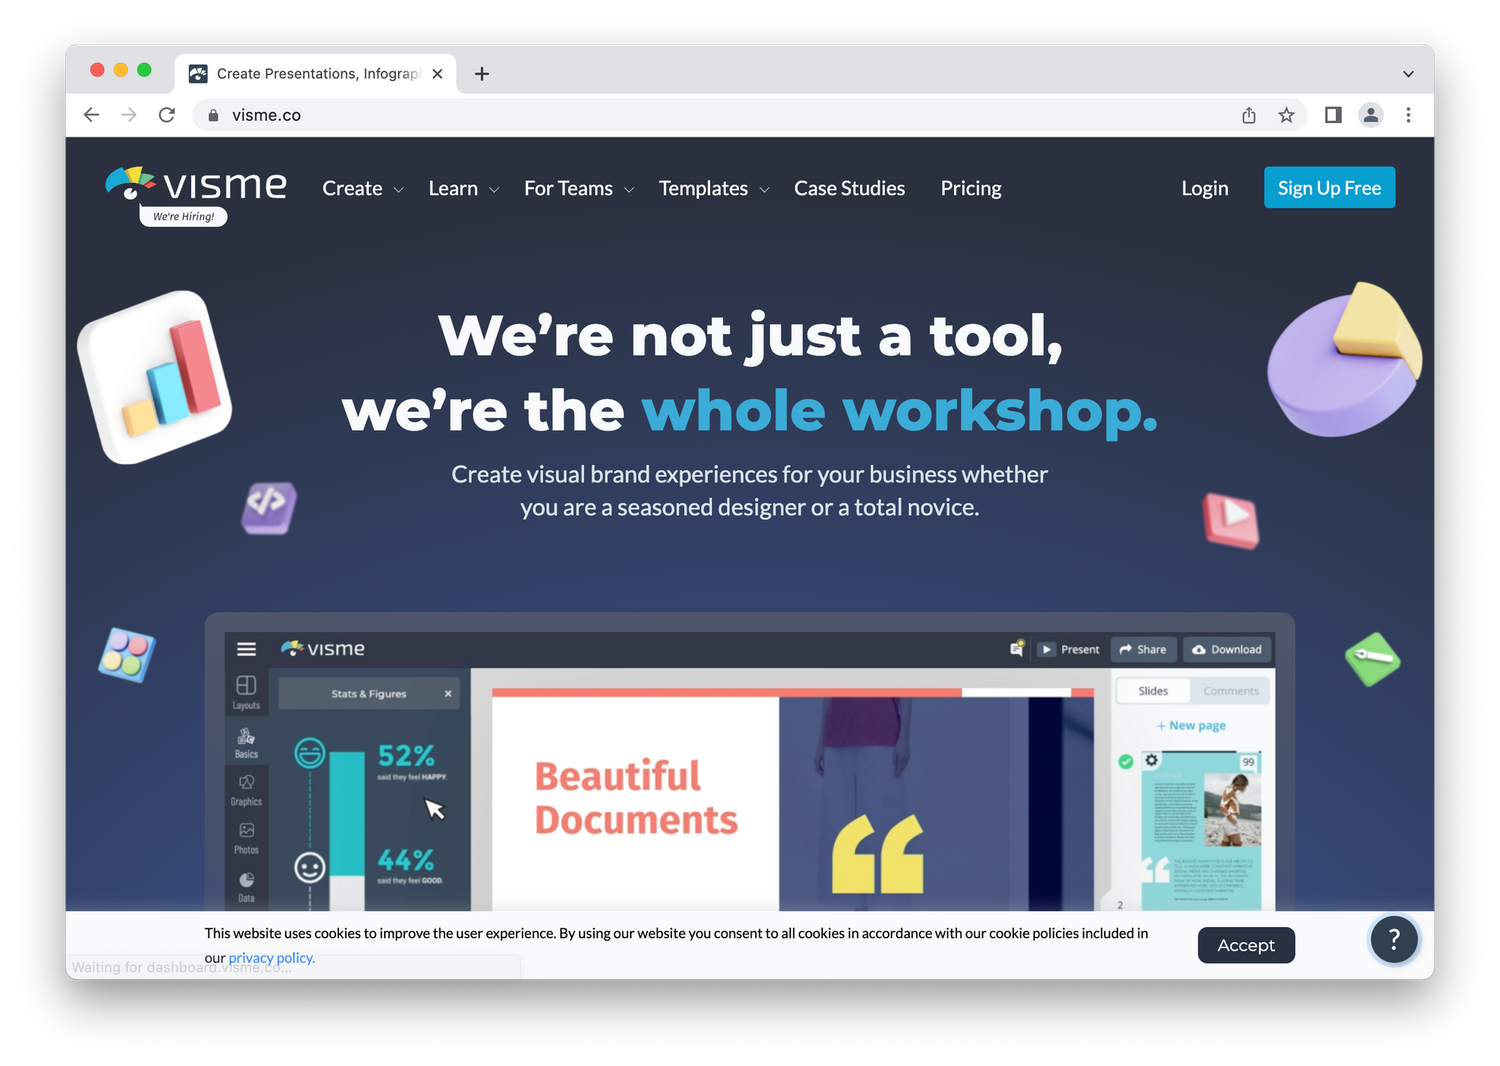This screenshot has width=1500, height=1066.
Task: Open the Pricing page
Action: click(x=970, y=189)
